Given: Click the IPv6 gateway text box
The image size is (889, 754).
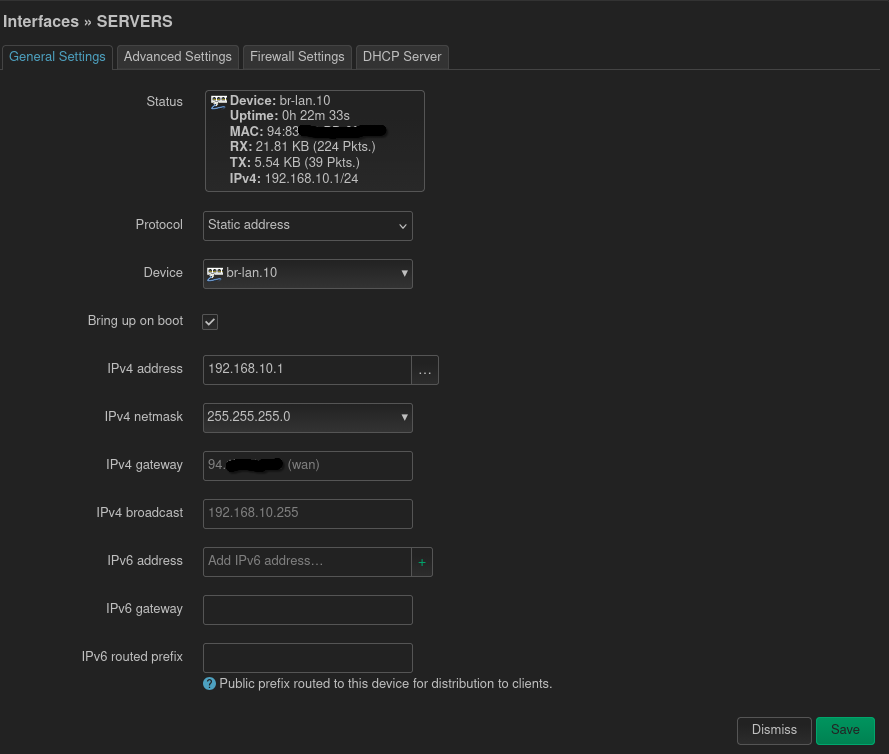Looking at the screenshot, I should point(308,610).
